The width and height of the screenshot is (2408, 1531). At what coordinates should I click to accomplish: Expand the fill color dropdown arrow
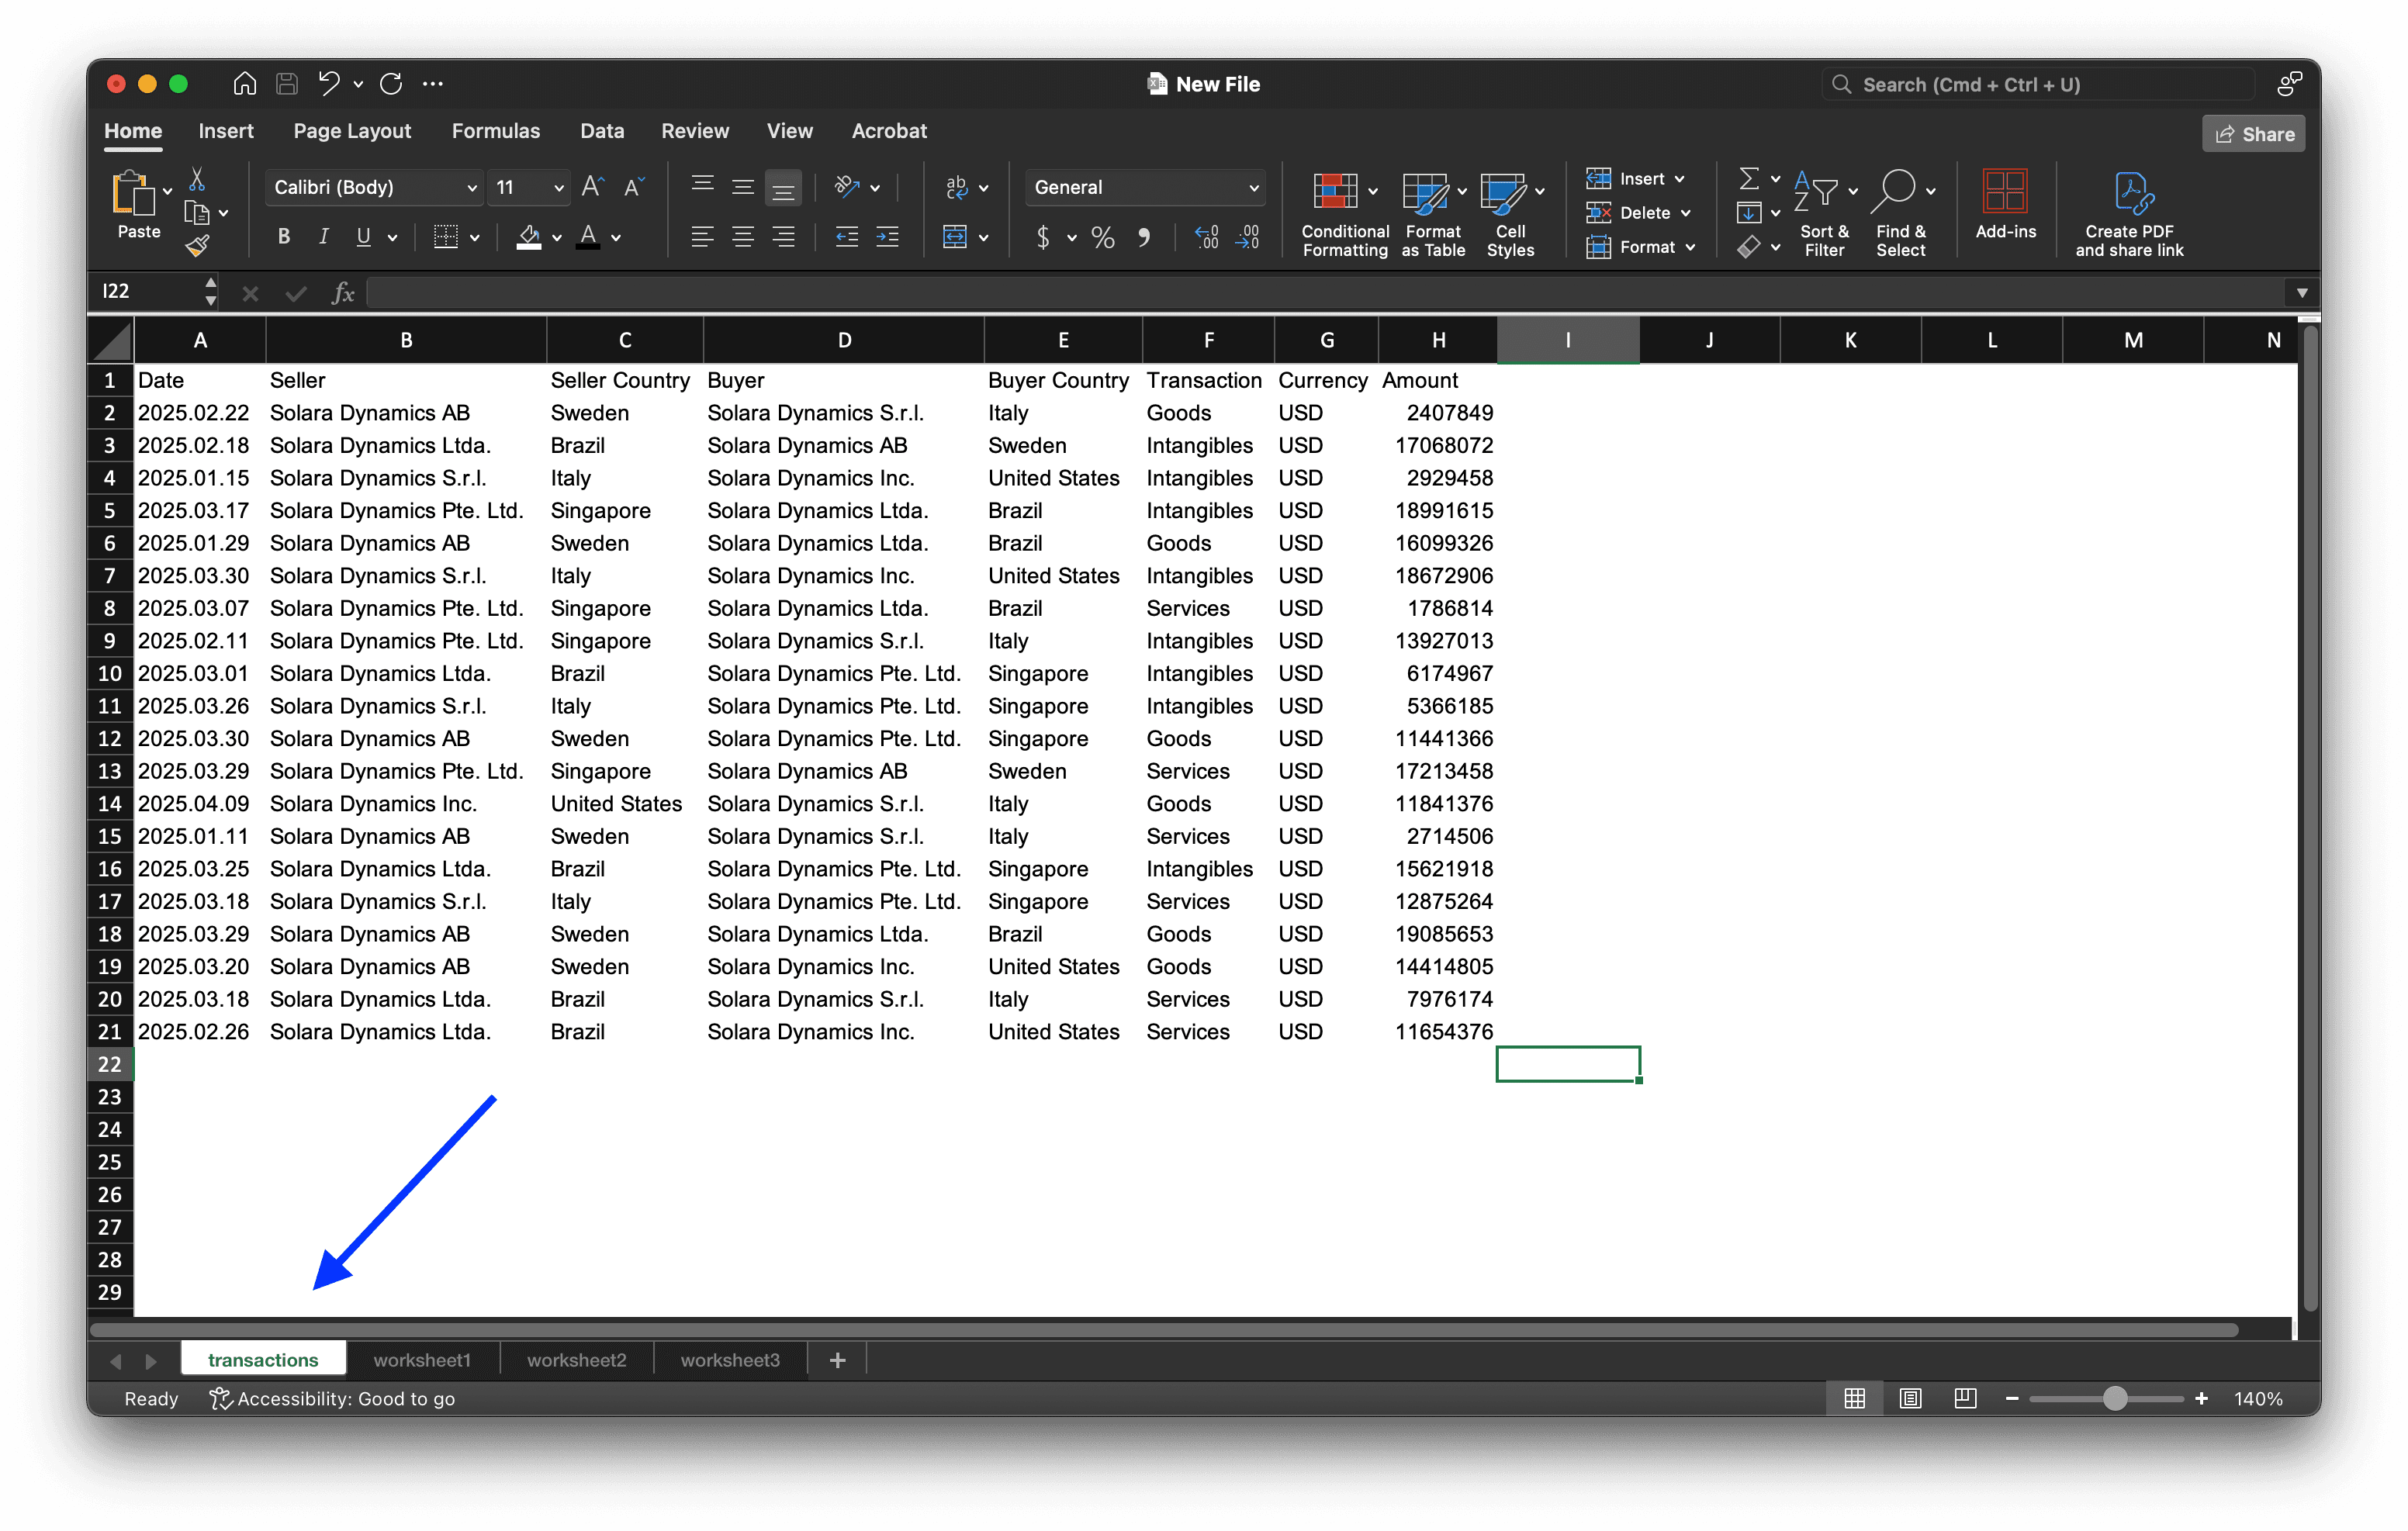click(x=557, y=237)
